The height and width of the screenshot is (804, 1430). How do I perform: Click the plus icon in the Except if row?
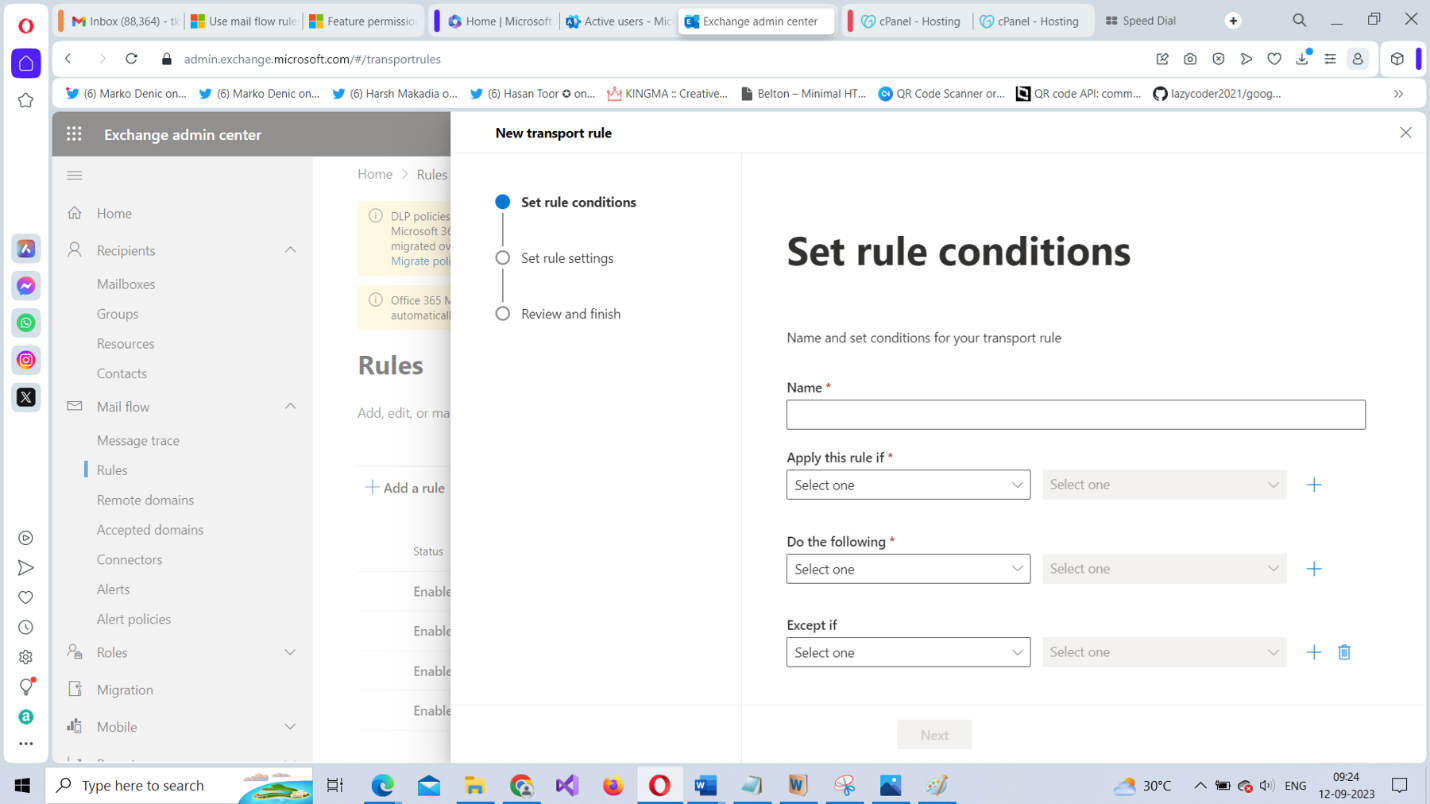[x=1314, y=652]
